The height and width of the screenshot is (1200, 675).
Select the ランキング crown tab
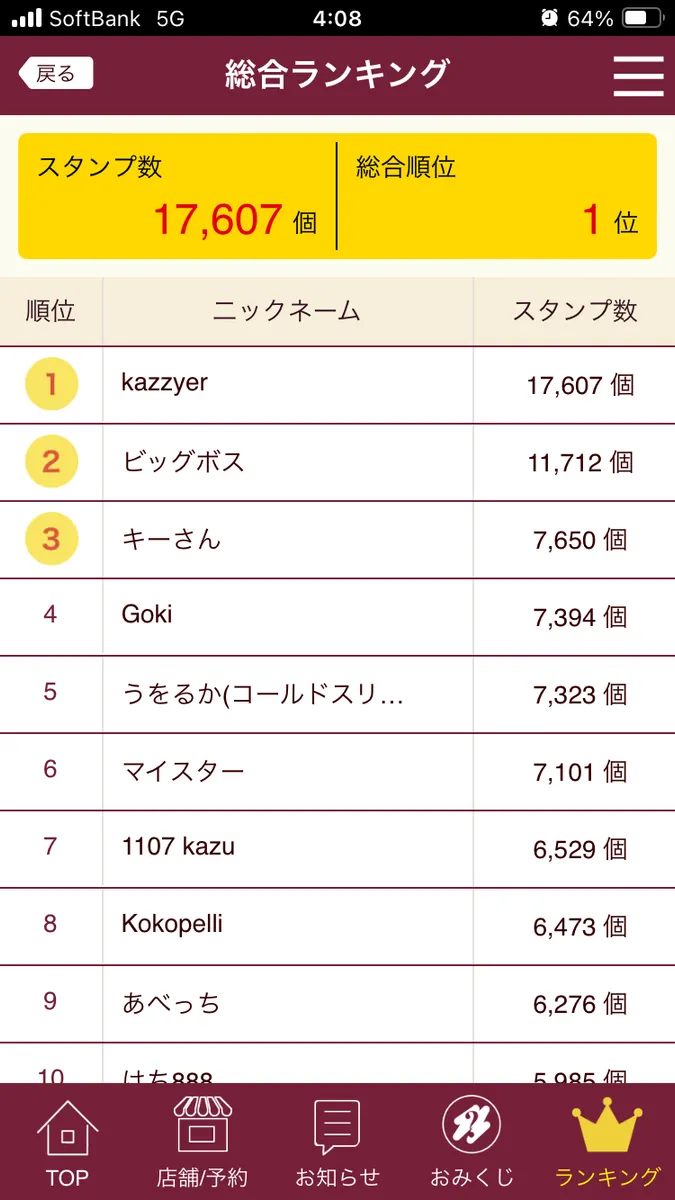click(x=607, y=1141)
